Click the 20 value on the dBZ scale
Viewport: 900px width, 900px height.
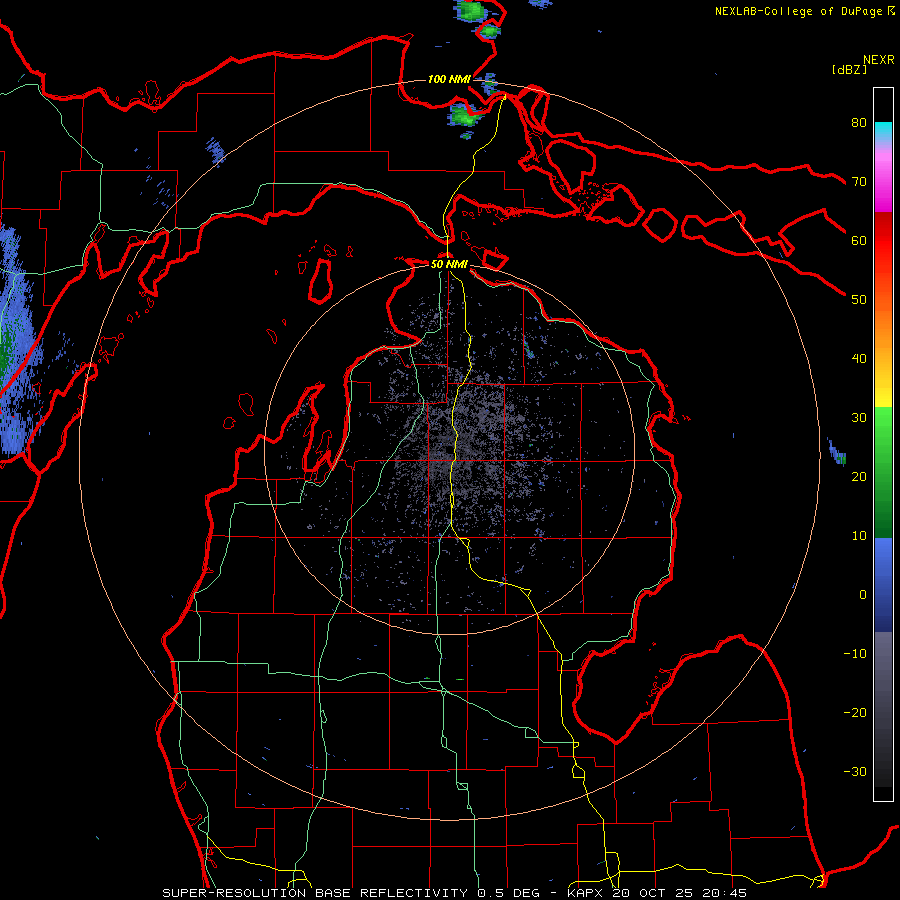coord(859,476)
